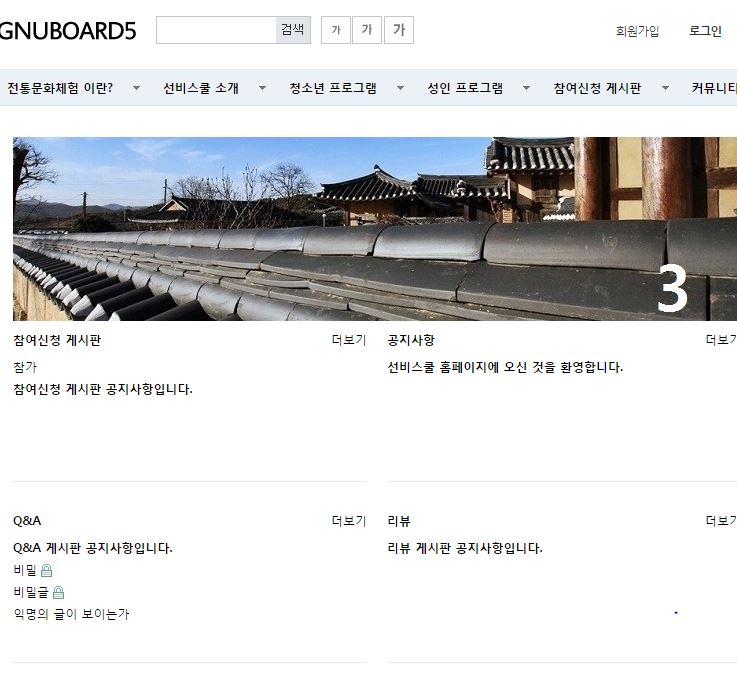This screenshot has height=693, width=737.
Task: Open the 참여신청 게시판 menu item
Action: tap(597, 88)
